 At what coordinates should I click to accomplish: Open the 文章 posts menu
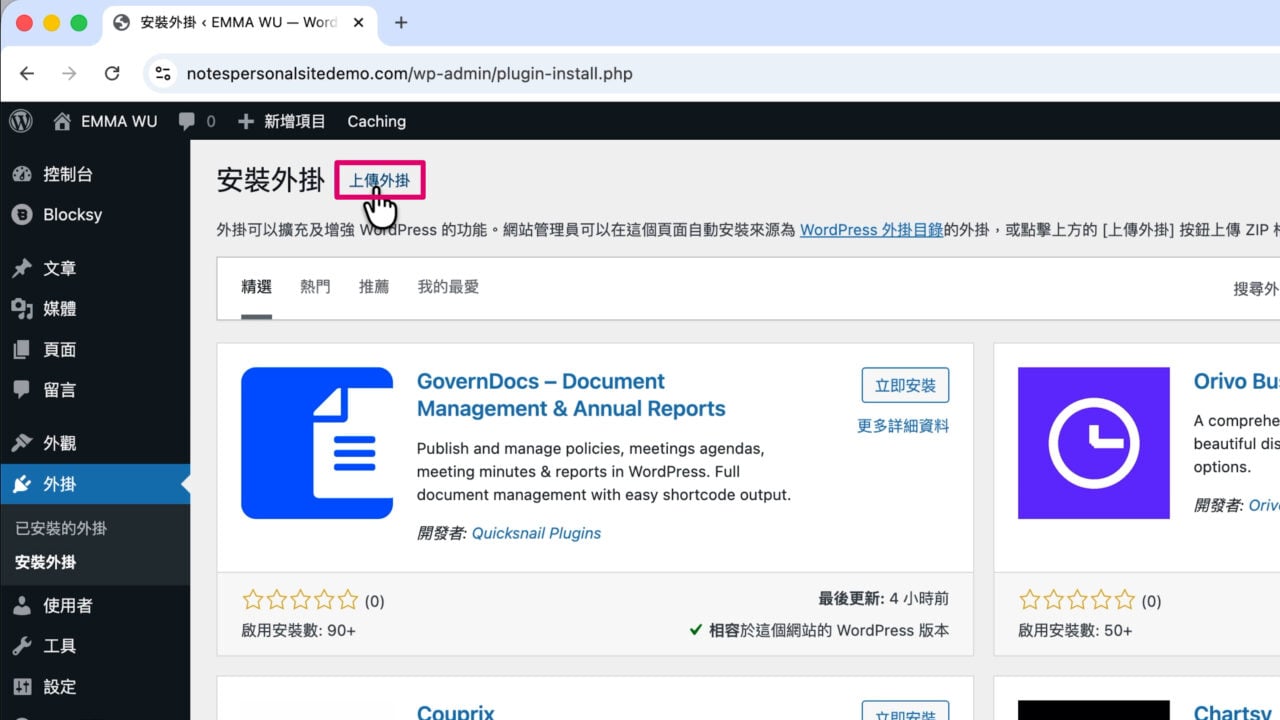pos(95,268)
